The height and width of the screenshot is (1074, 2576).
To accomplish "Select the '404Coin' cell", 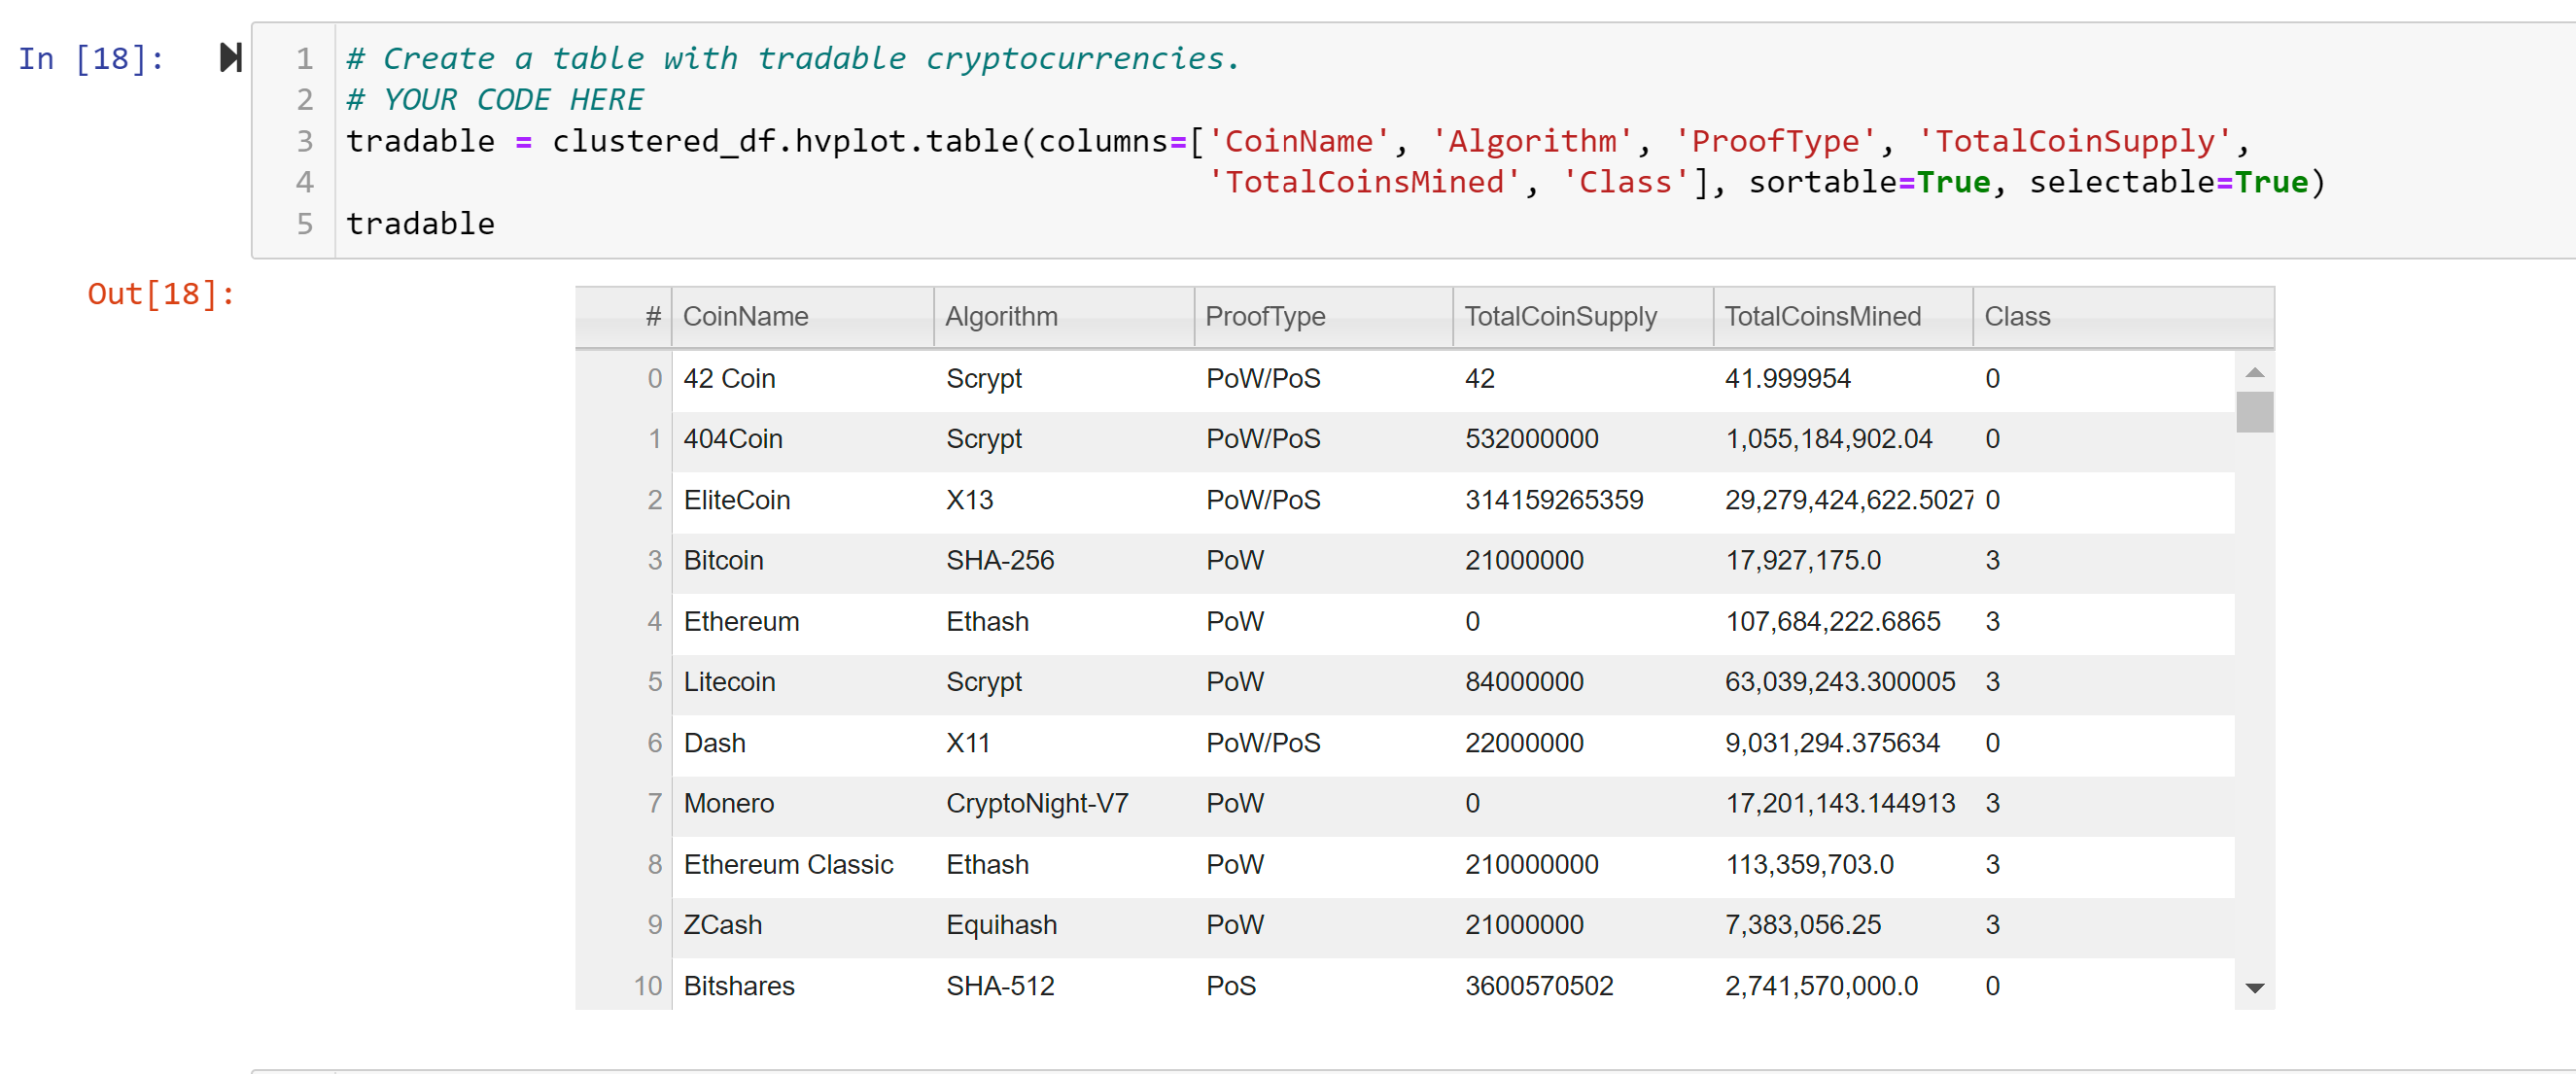I will (x=804, y=439).
